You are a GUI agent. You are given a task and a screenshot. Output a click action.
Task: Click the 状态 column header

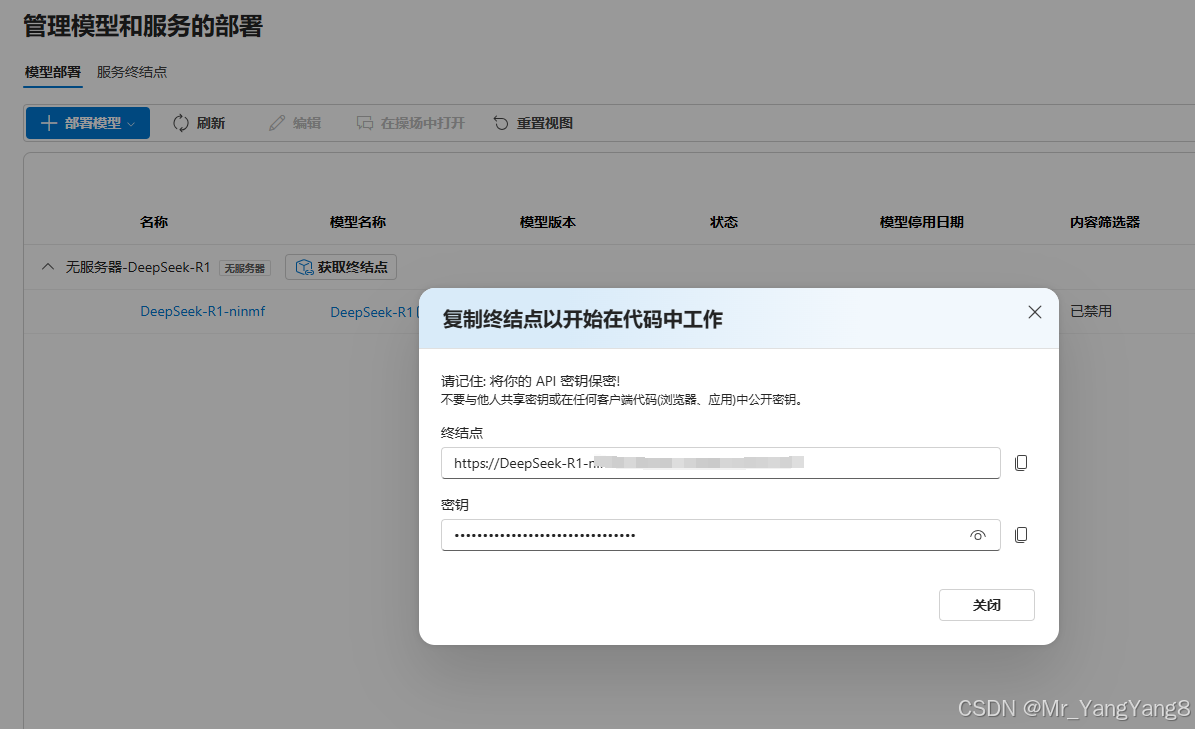point(723,222)
